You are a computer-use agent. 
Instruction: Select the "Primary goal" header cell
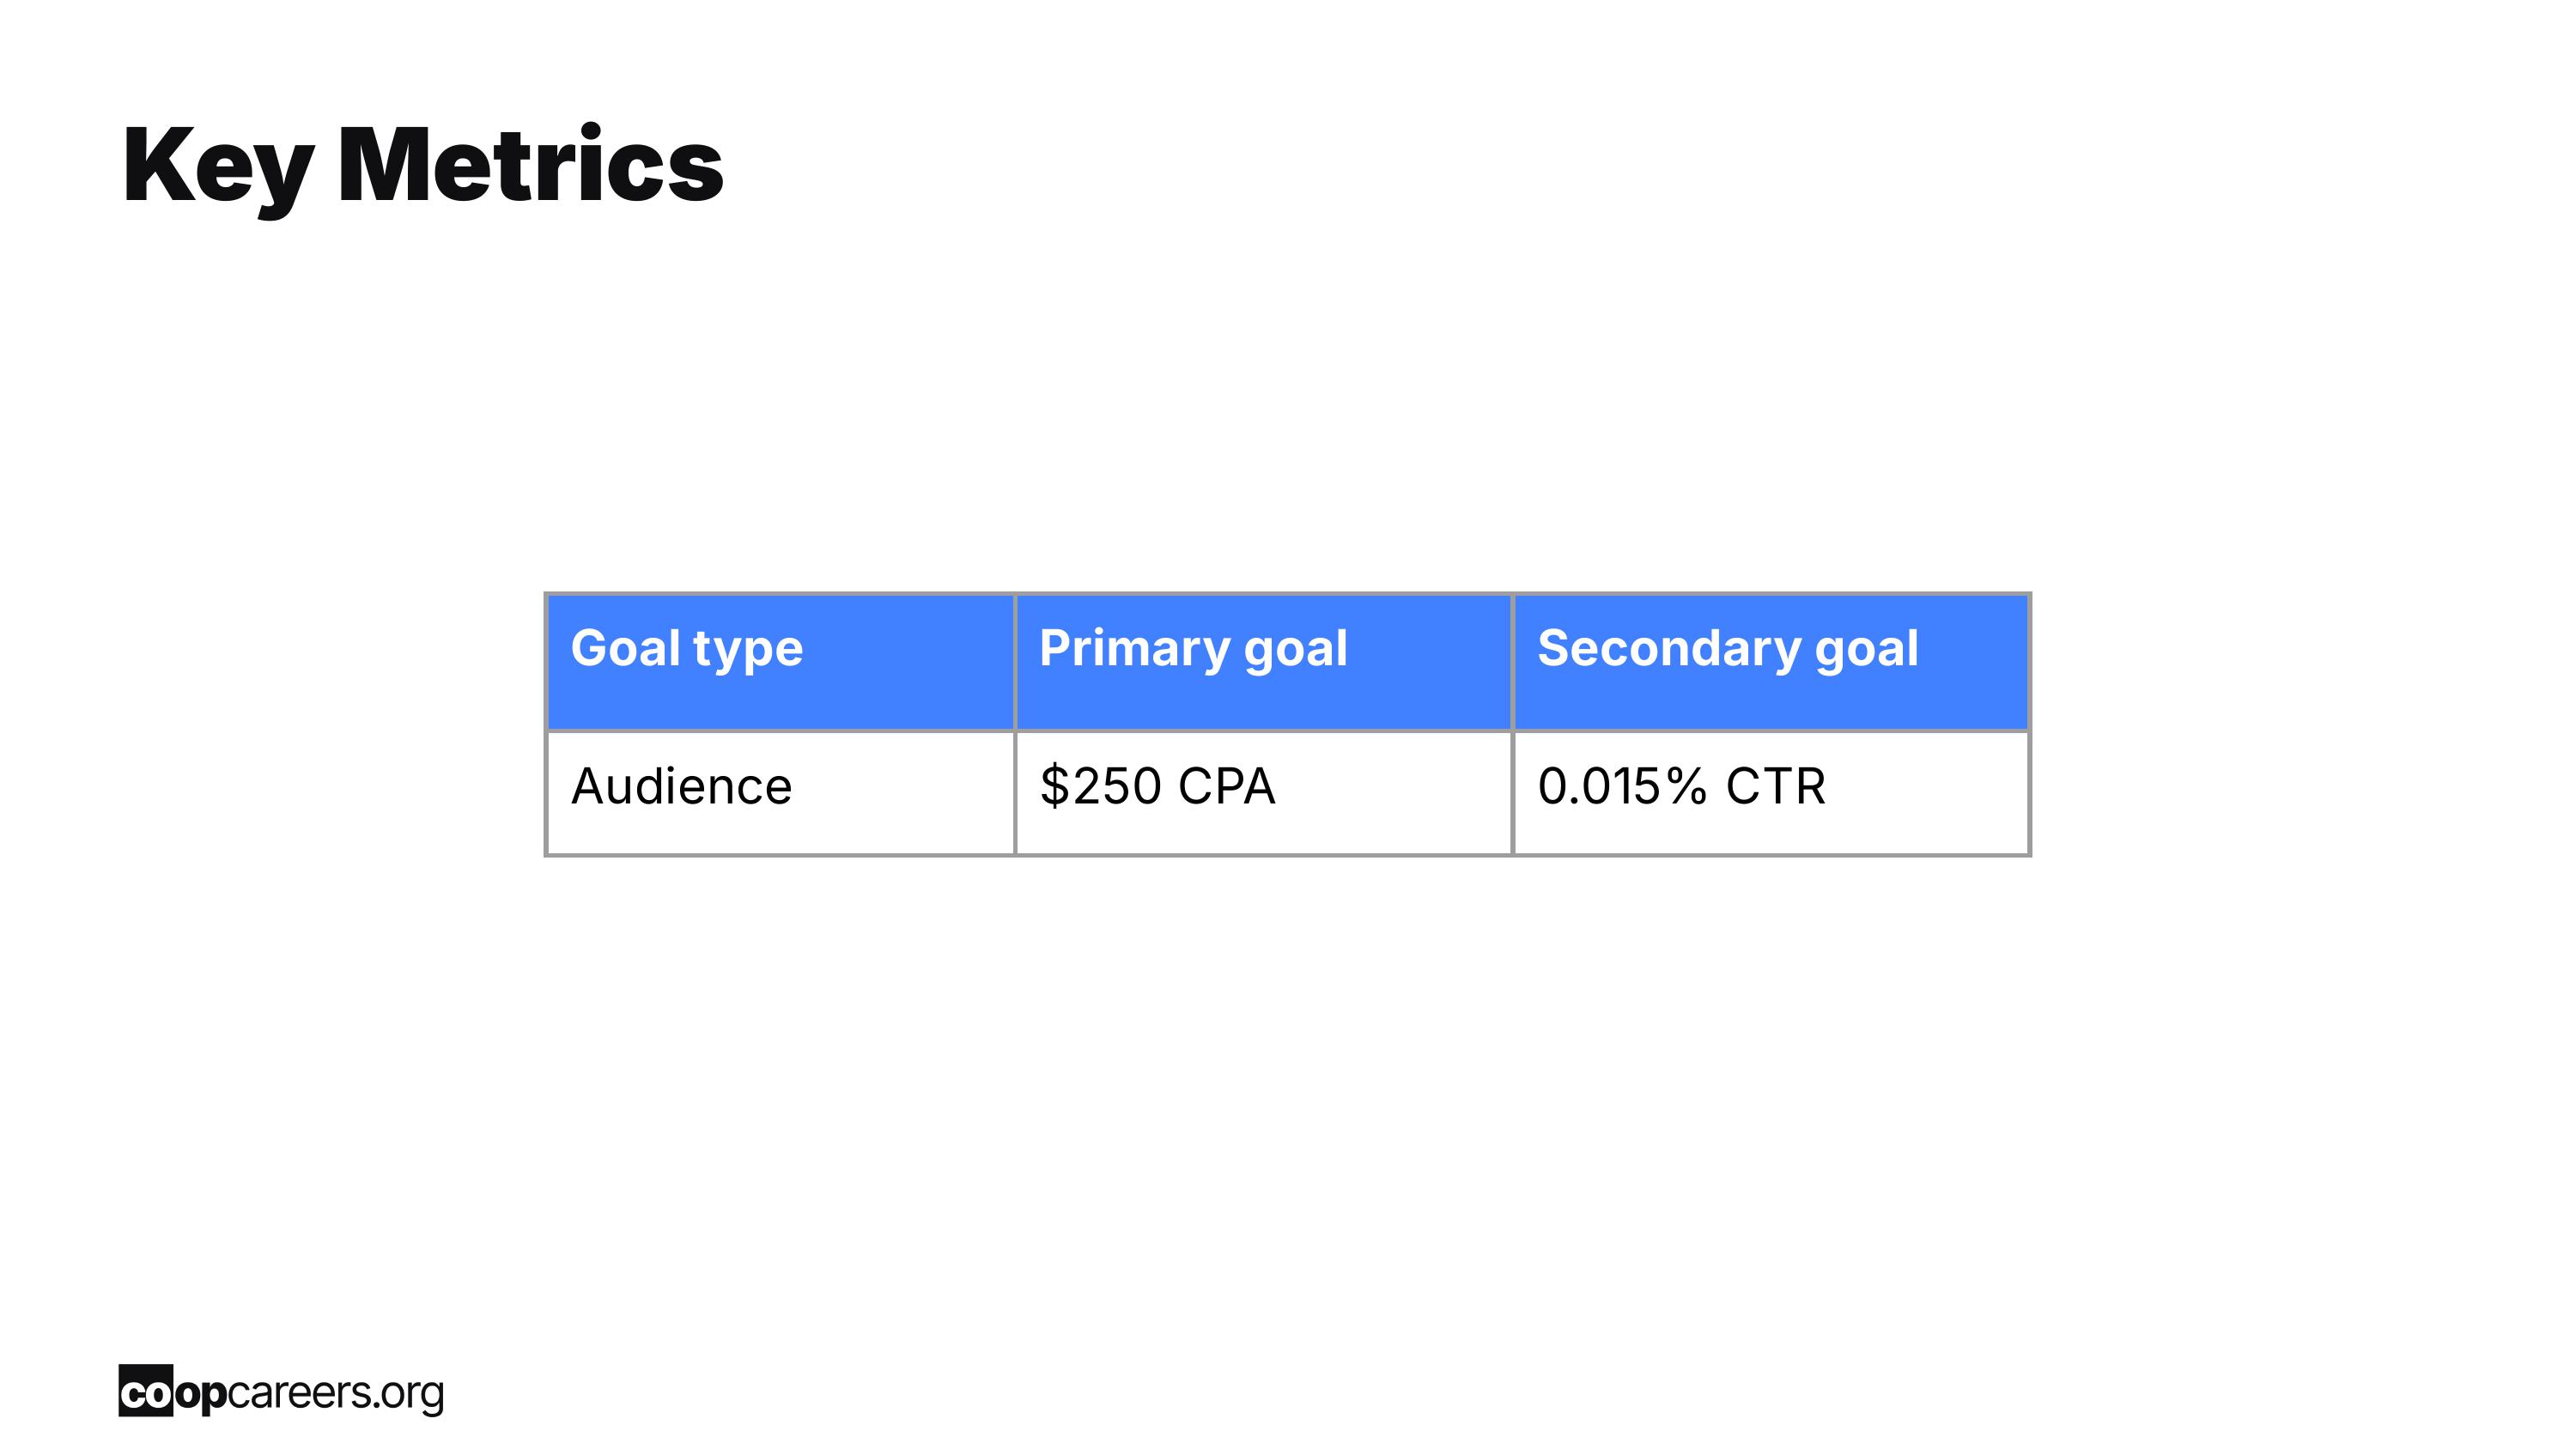[x=1264, y=662]
